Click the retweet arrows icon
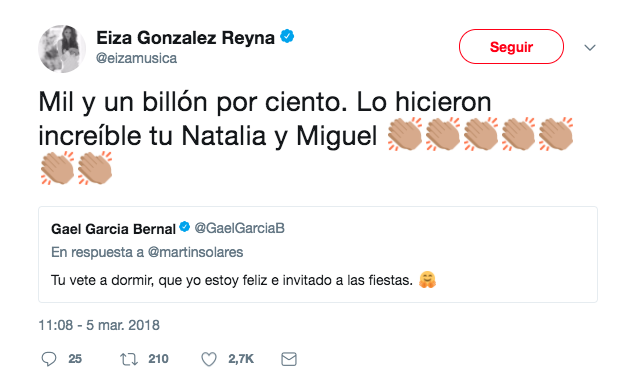This screenshot has width=635, height=389. tap(129, 359)
